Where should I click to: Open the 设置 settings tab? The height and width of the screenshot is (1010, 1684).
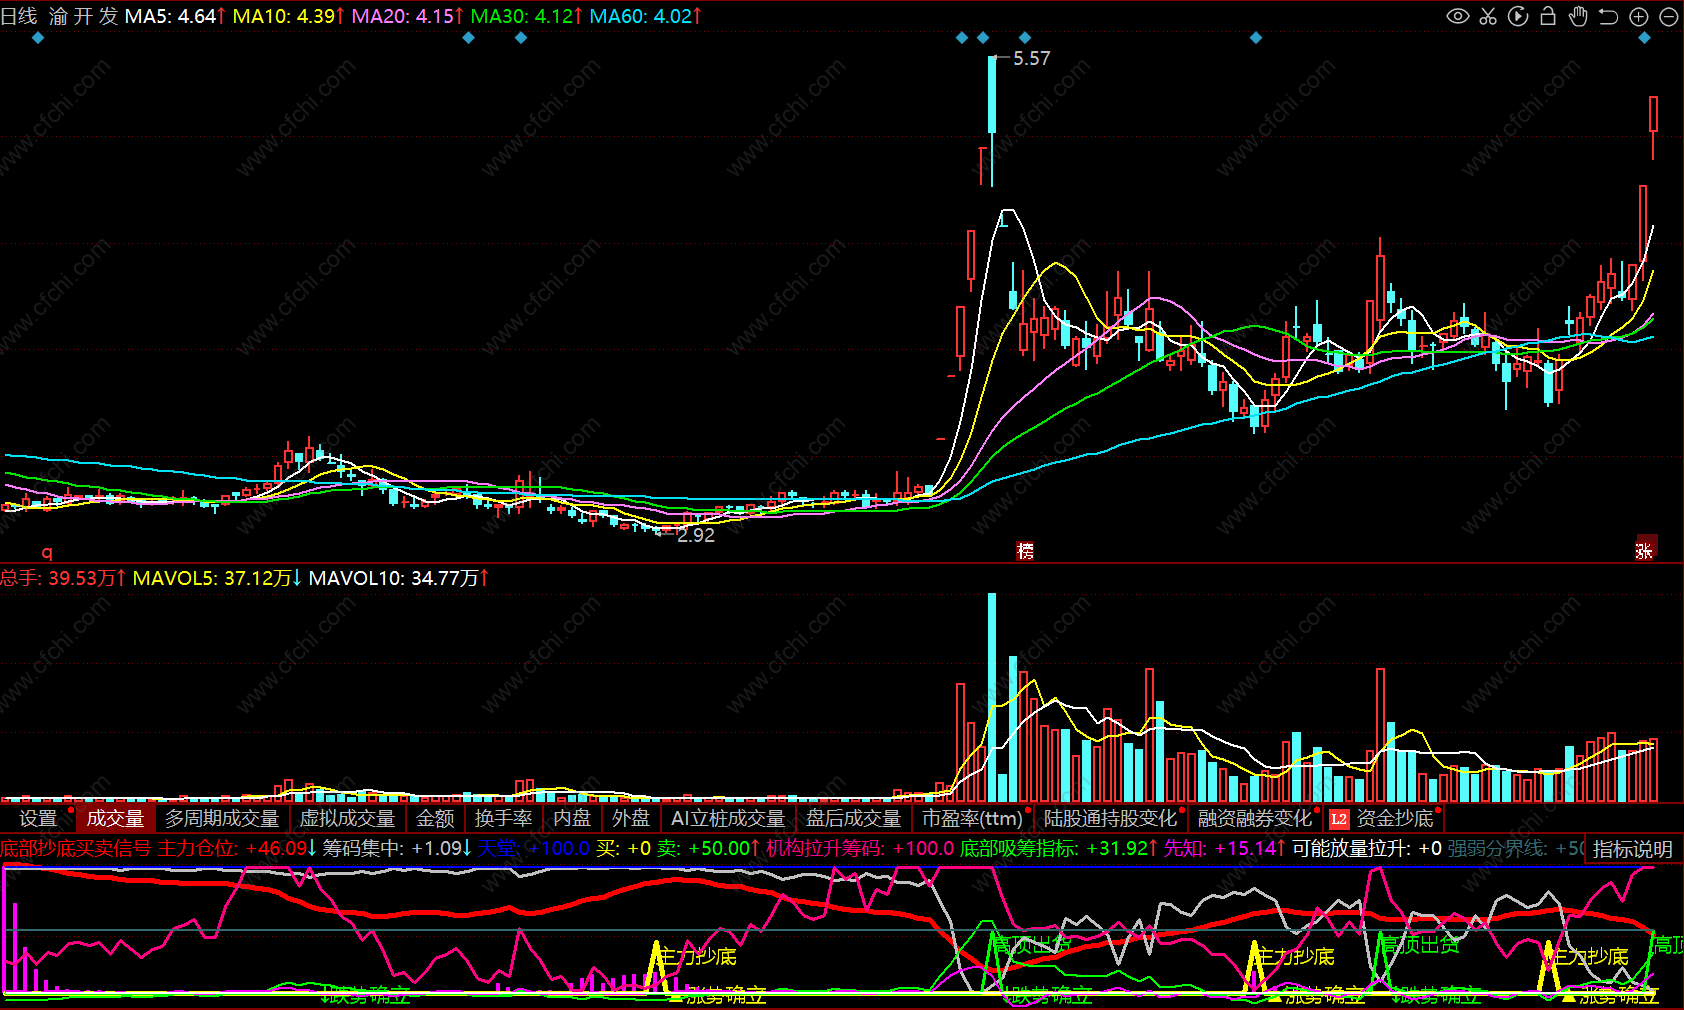pos(38,819)
